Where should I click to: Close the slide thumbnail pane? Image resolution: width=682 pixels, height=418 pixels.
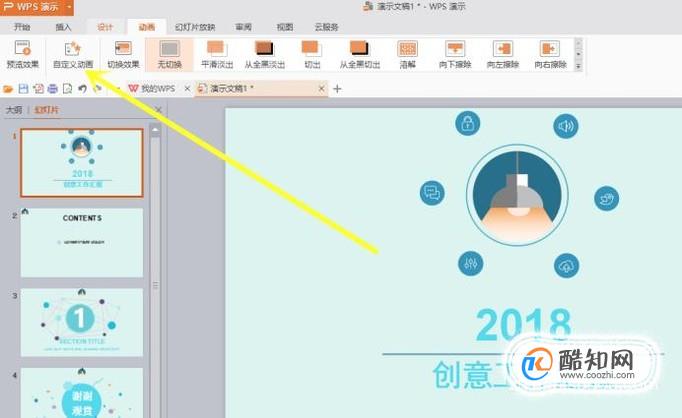pos(158,110)
